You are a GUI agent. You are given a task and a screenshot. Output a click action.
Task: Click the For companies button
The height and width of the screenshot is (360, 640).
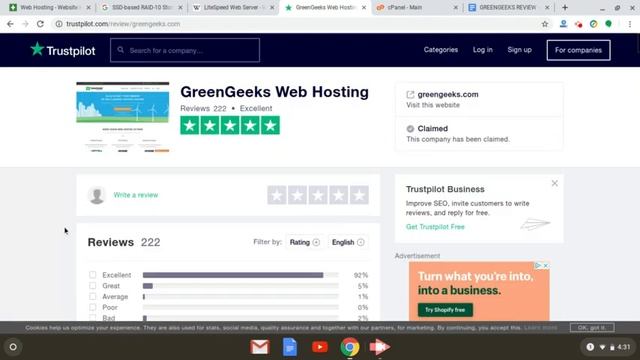tap(578, 50)
